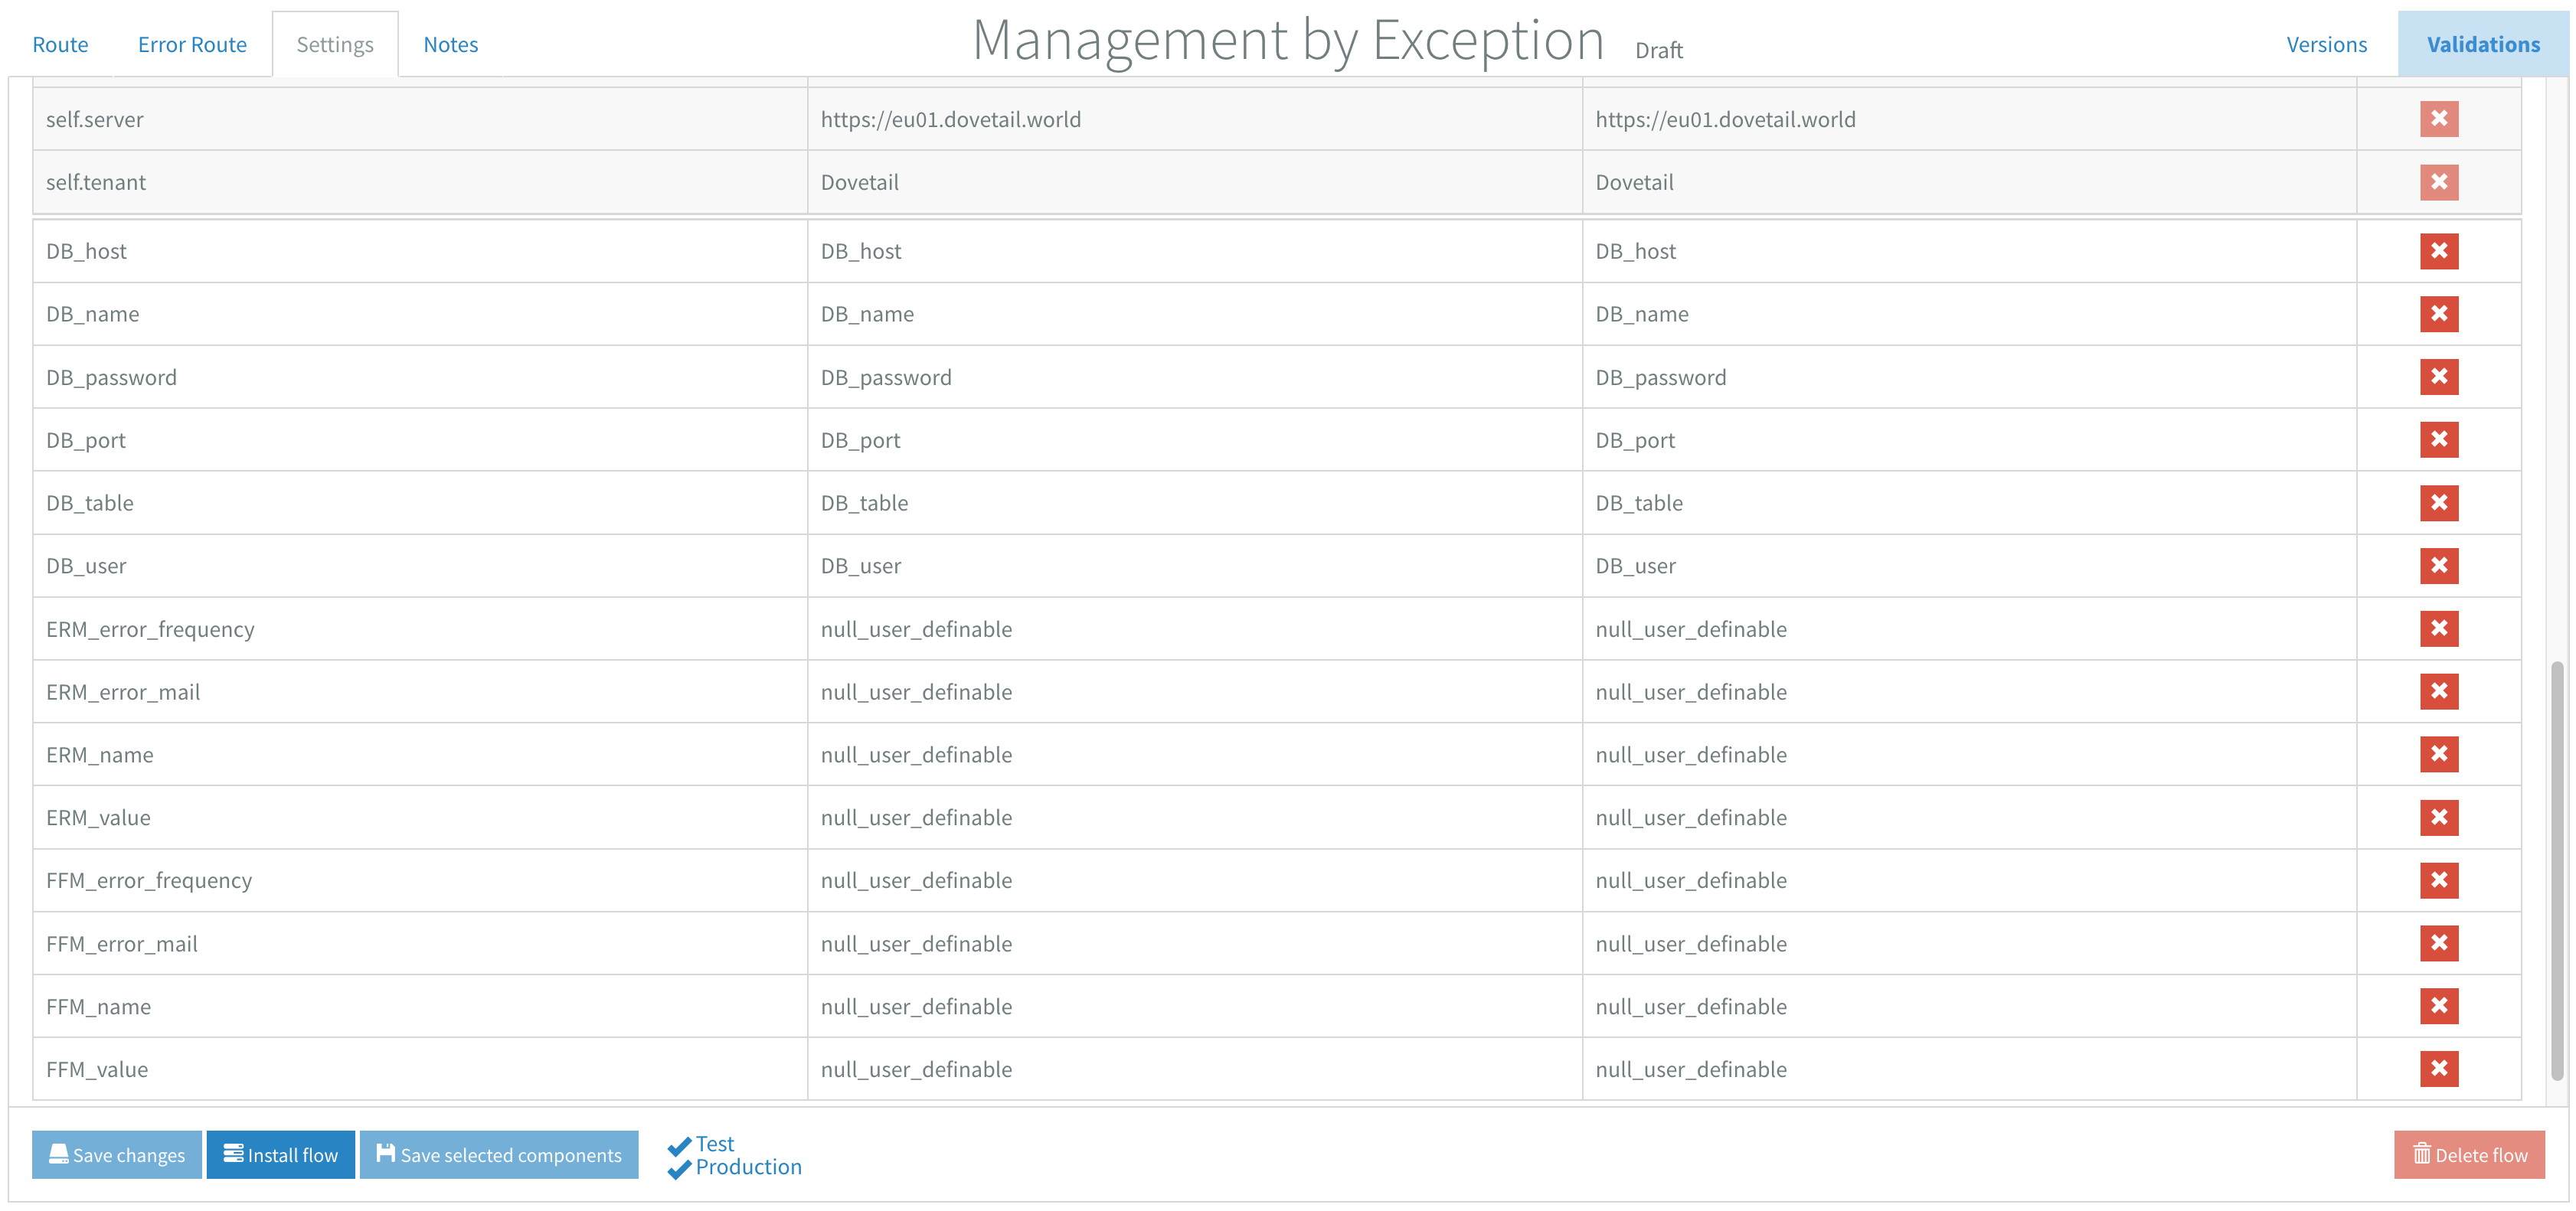Click the Draft status label
The image size is (2576, 1211).
click(1659, 50)
